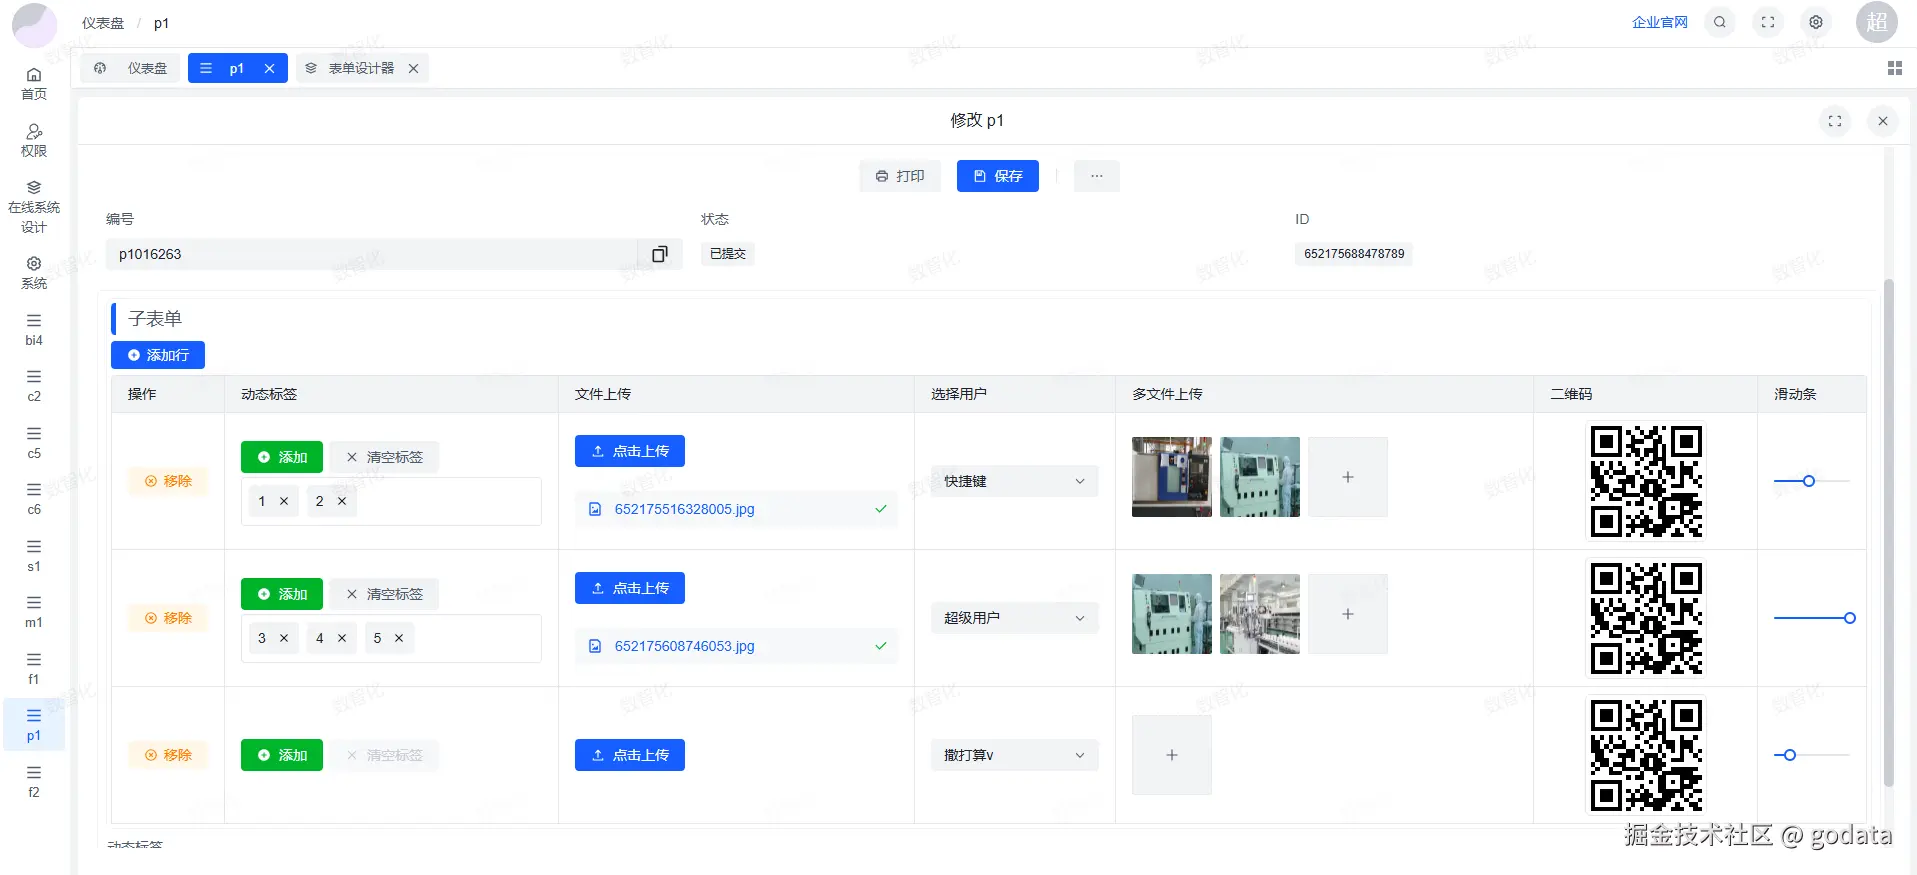Click 添加 tag button in third row
Viewport: 1917px width, 875px height.
[x=282, y=755]
